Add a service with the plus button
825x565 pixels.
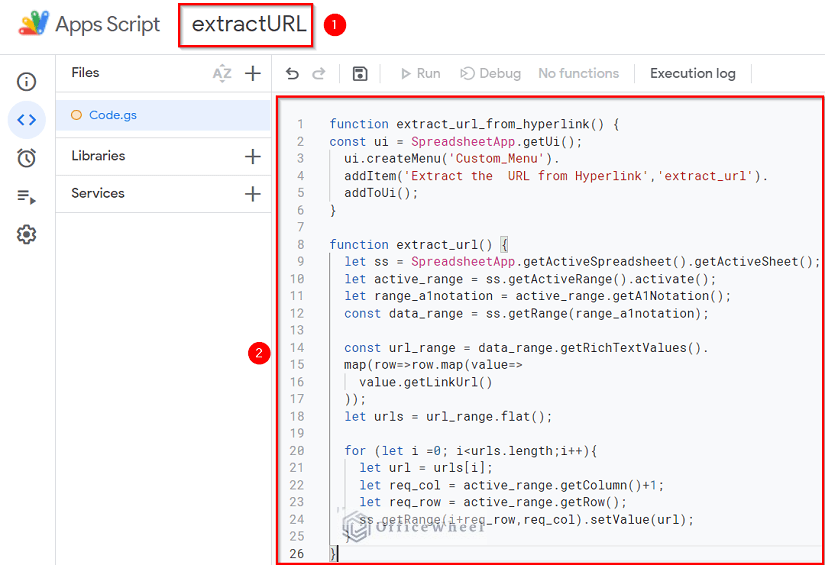(253, 194)
